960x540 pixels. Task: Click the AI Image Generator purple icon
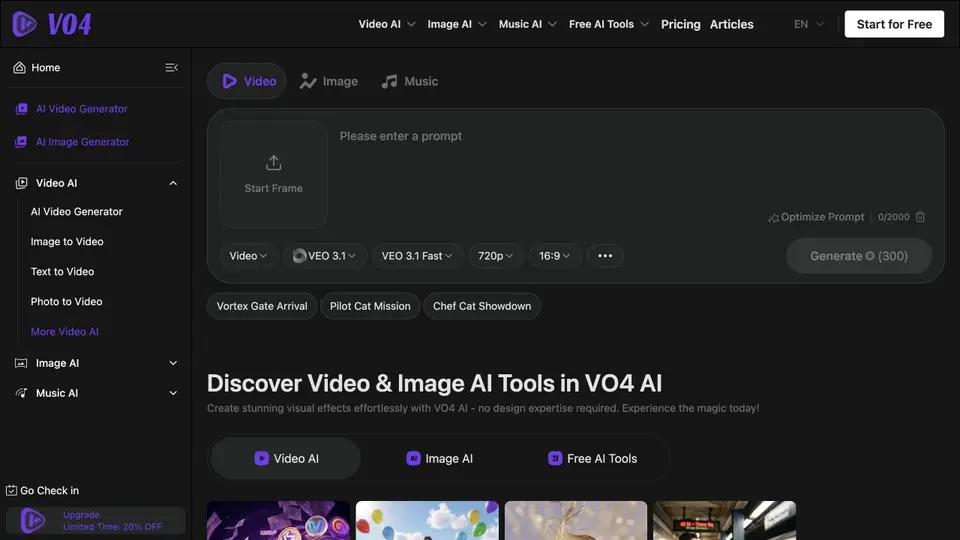[x=21, y=141]
